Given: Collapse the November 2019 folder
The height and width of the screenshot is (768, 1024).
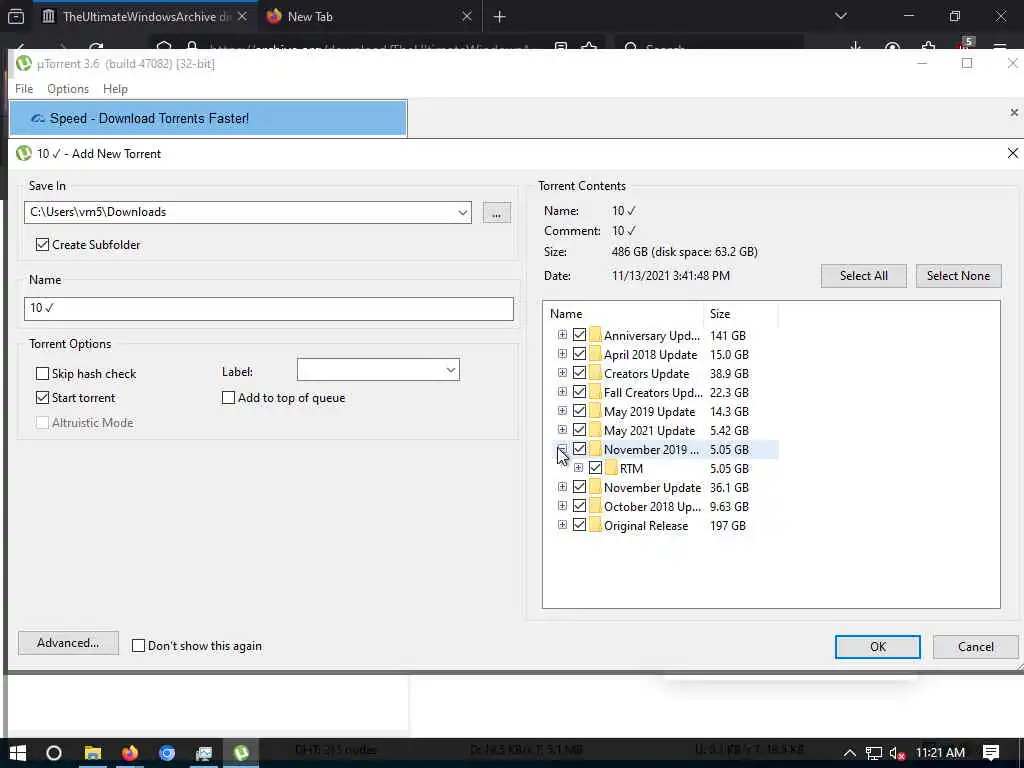Looking at the screenshot, I should [x=562, y=449].
